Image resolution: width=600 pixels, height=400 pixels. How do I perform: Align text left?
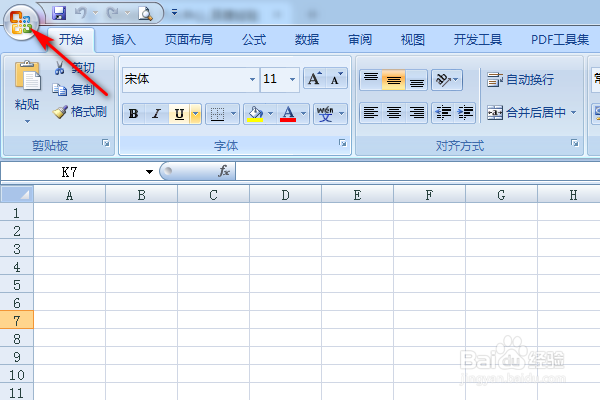coord(371,113)
